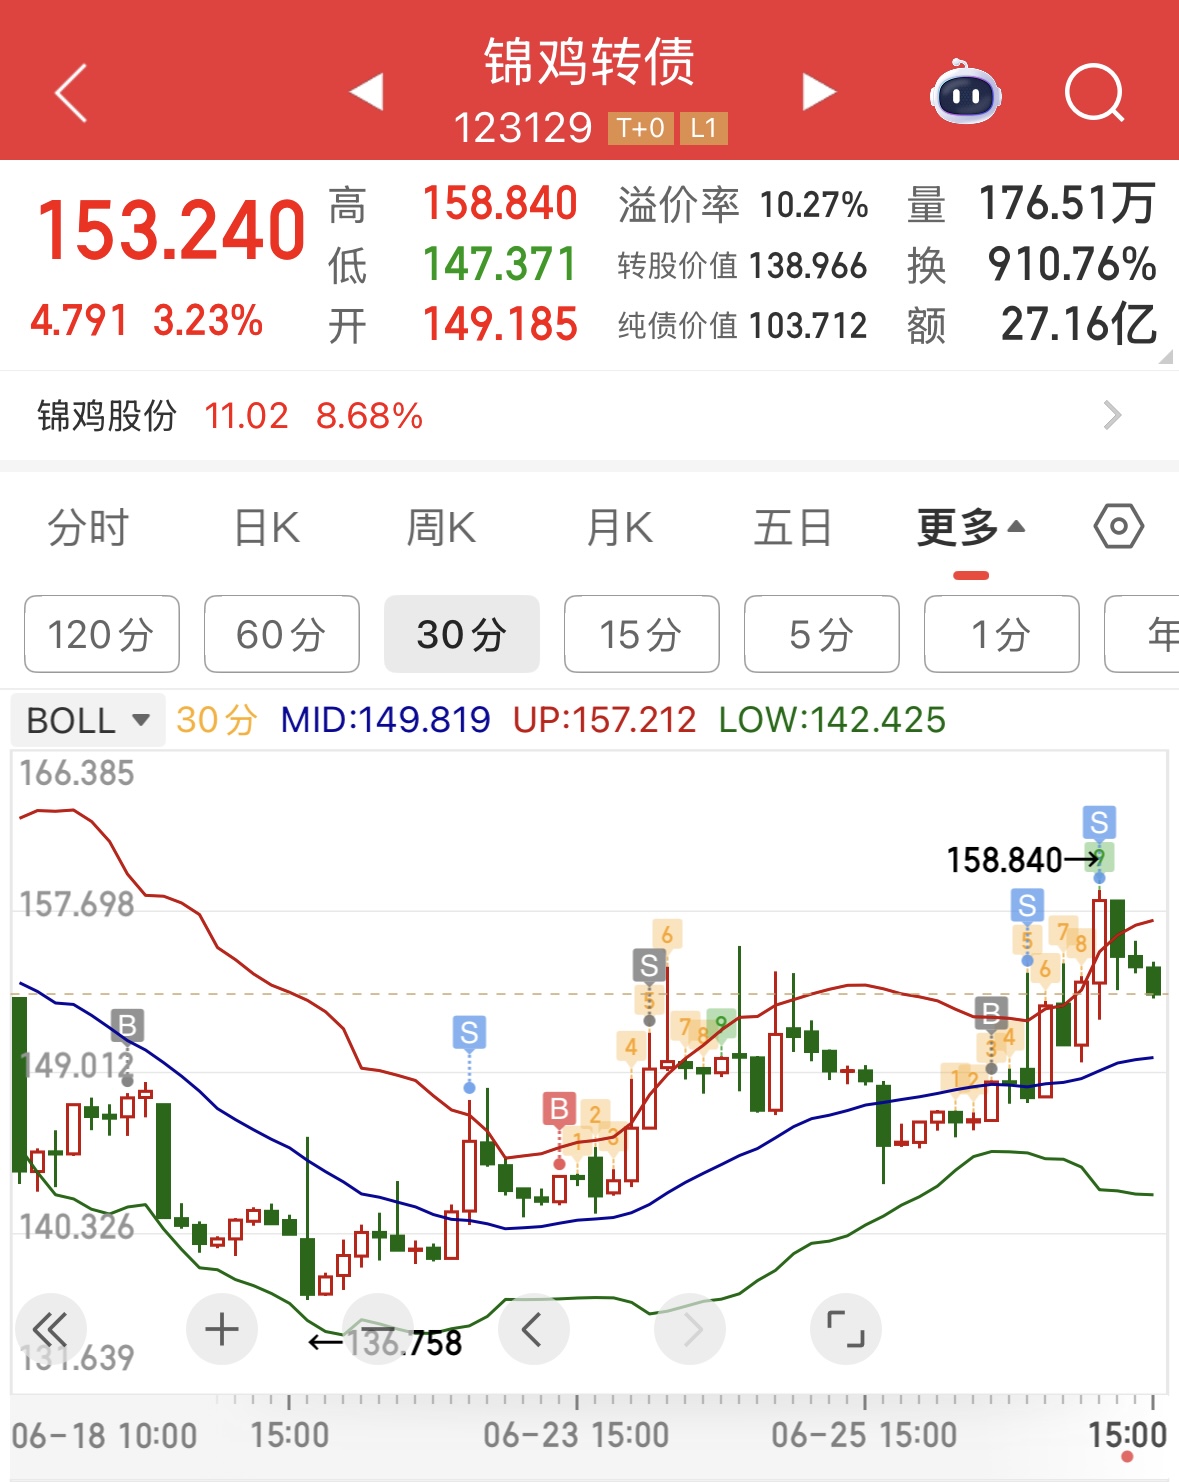Open the BOLL indicator dropdown

click(88, 720)
